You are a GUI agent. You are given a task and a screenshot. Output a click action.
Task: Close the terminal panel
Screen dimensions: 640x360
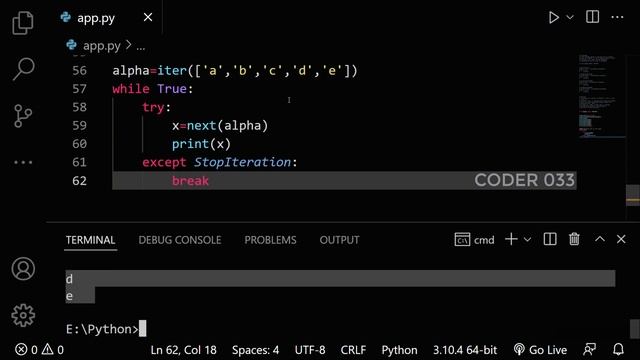tap(621, 239)
